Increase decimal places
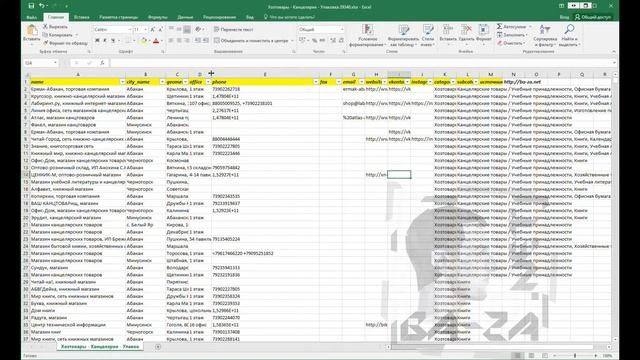640x360 pixels. point(333,40)
